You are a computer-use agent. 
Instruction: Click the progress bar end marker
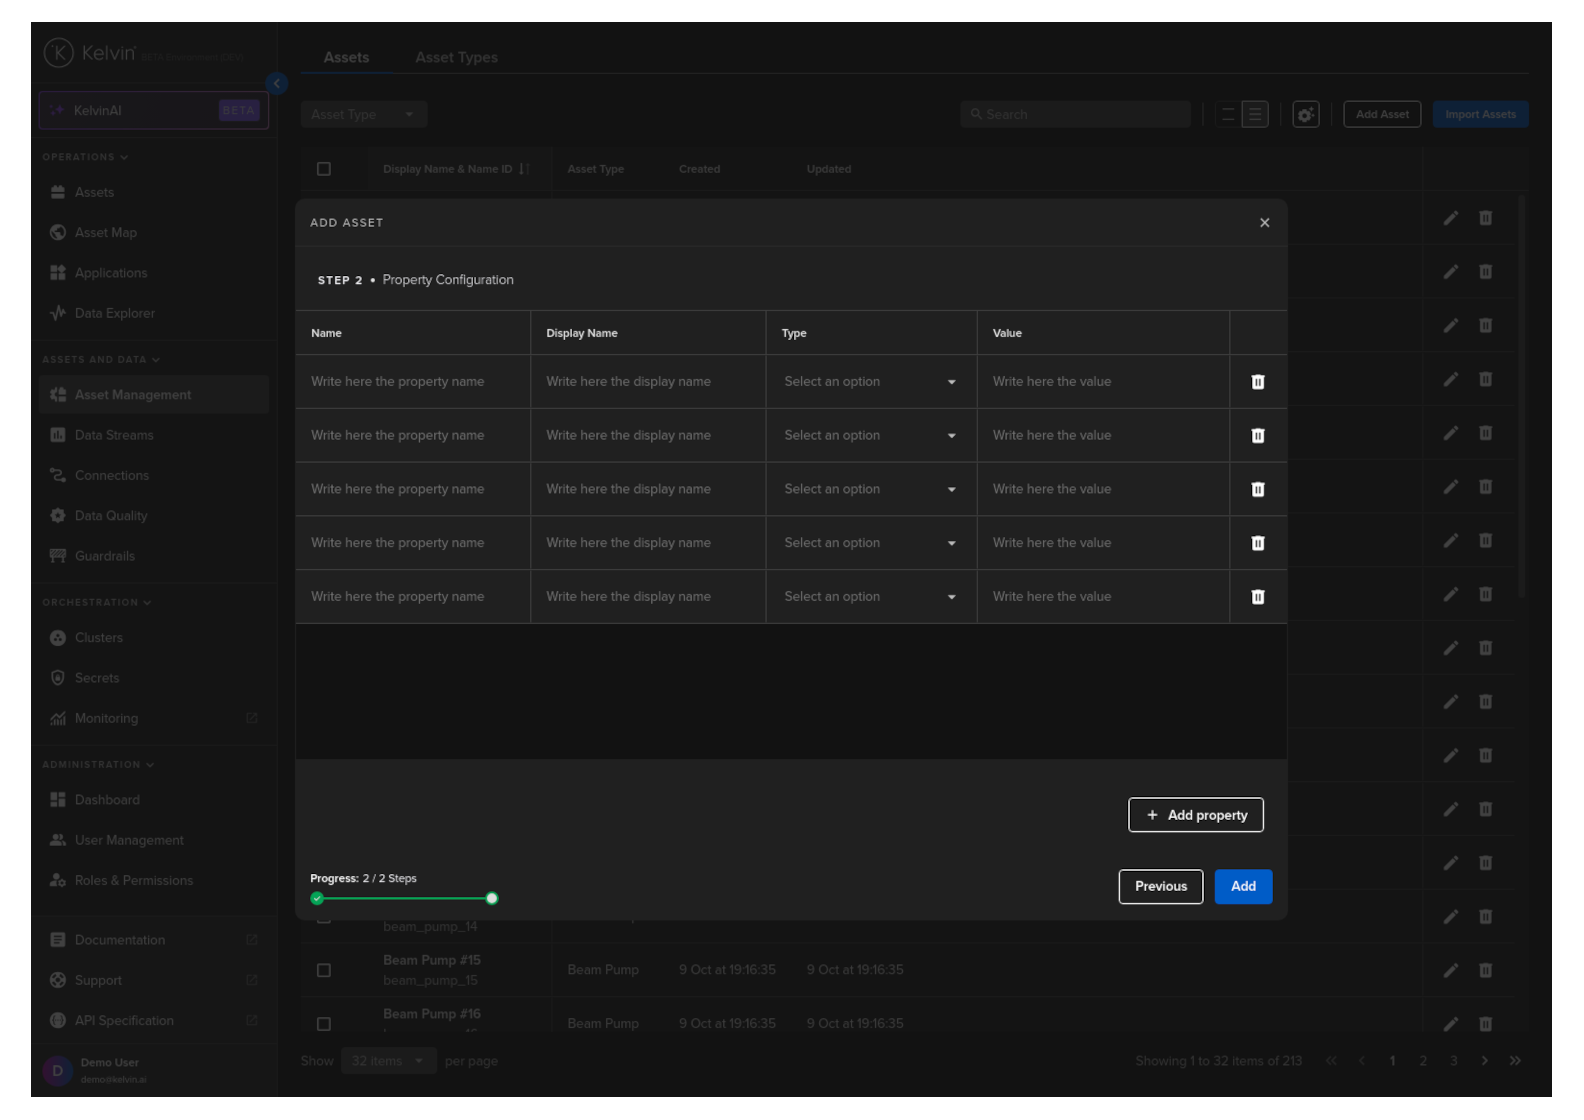pyautogui.click(x=492, y=899)
